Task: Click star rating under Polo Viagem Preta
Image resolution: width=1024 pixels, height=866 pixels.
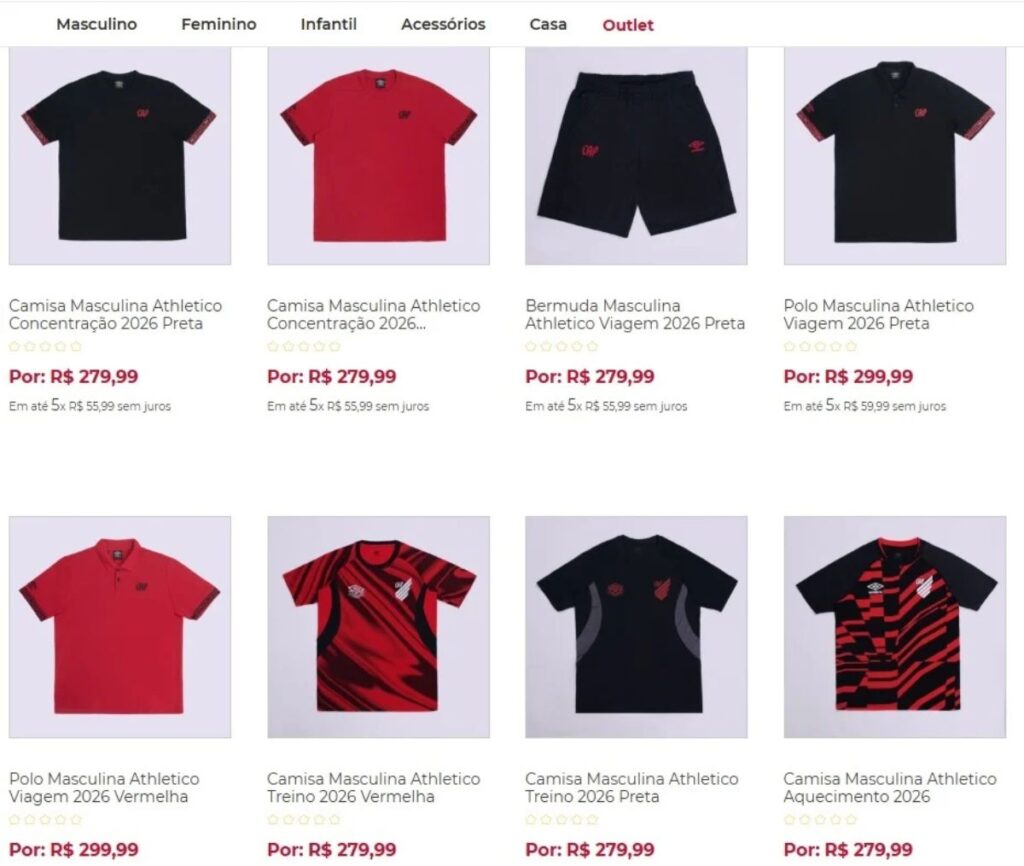Action: 820,346
